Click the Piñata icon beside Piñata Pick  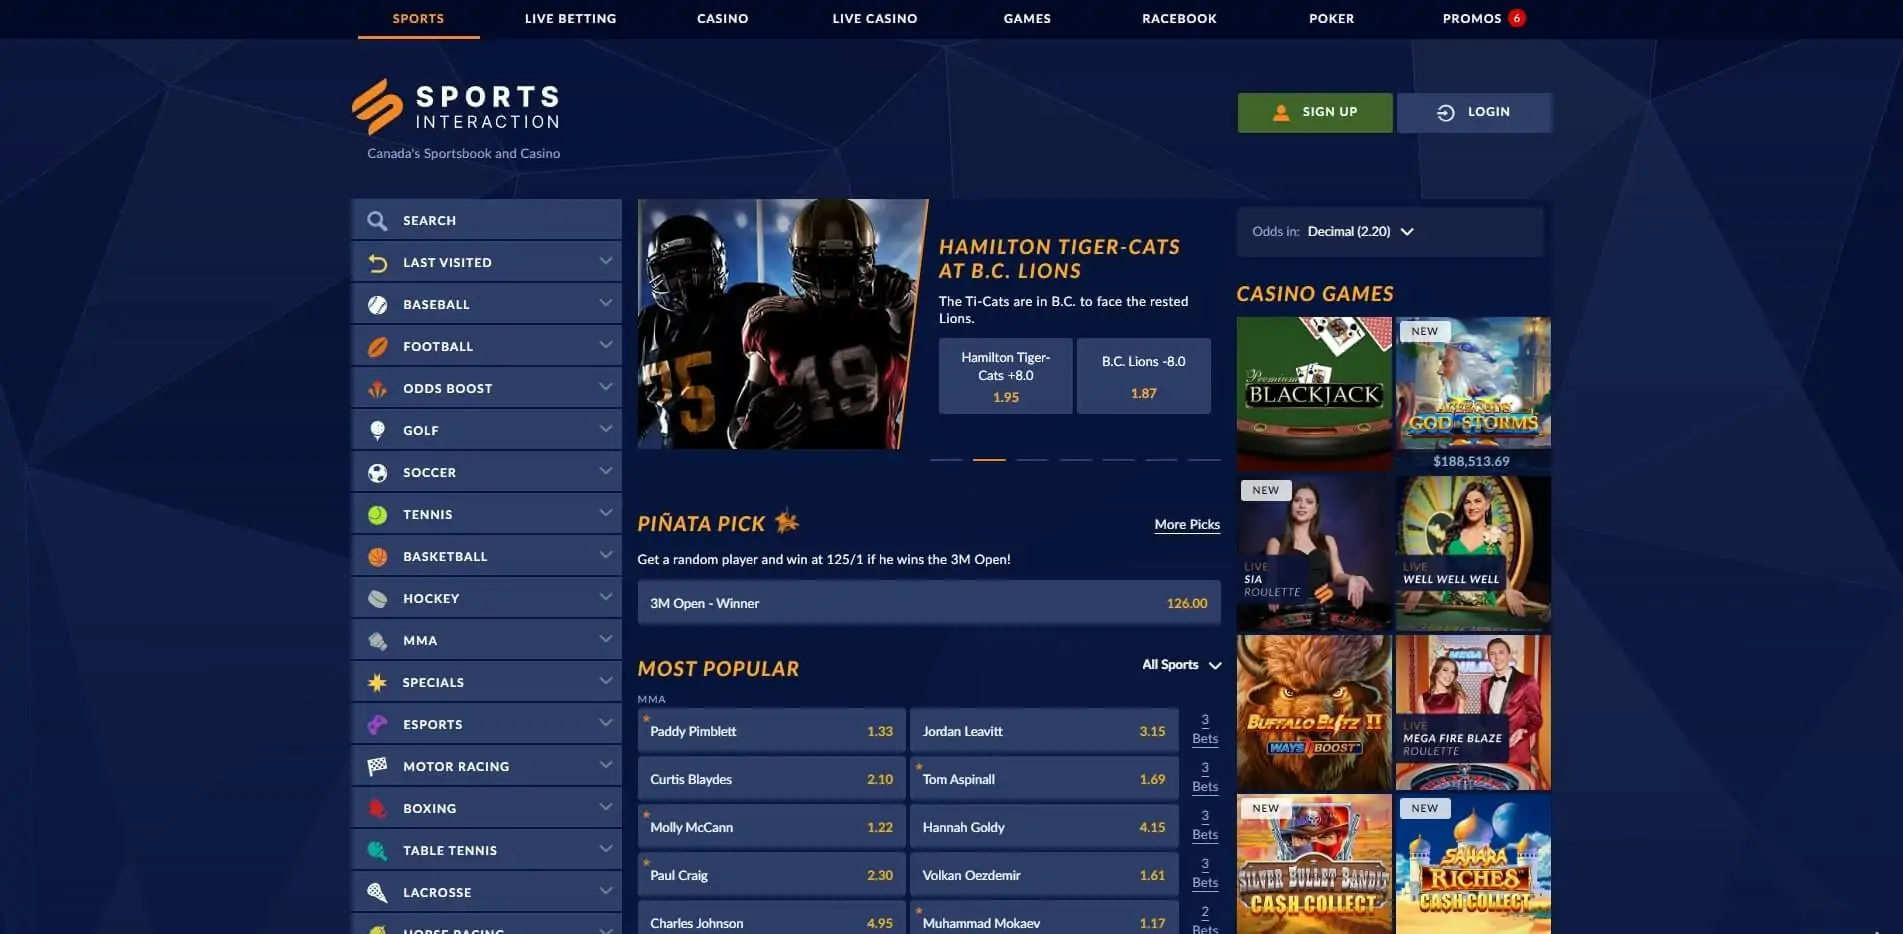787,520
